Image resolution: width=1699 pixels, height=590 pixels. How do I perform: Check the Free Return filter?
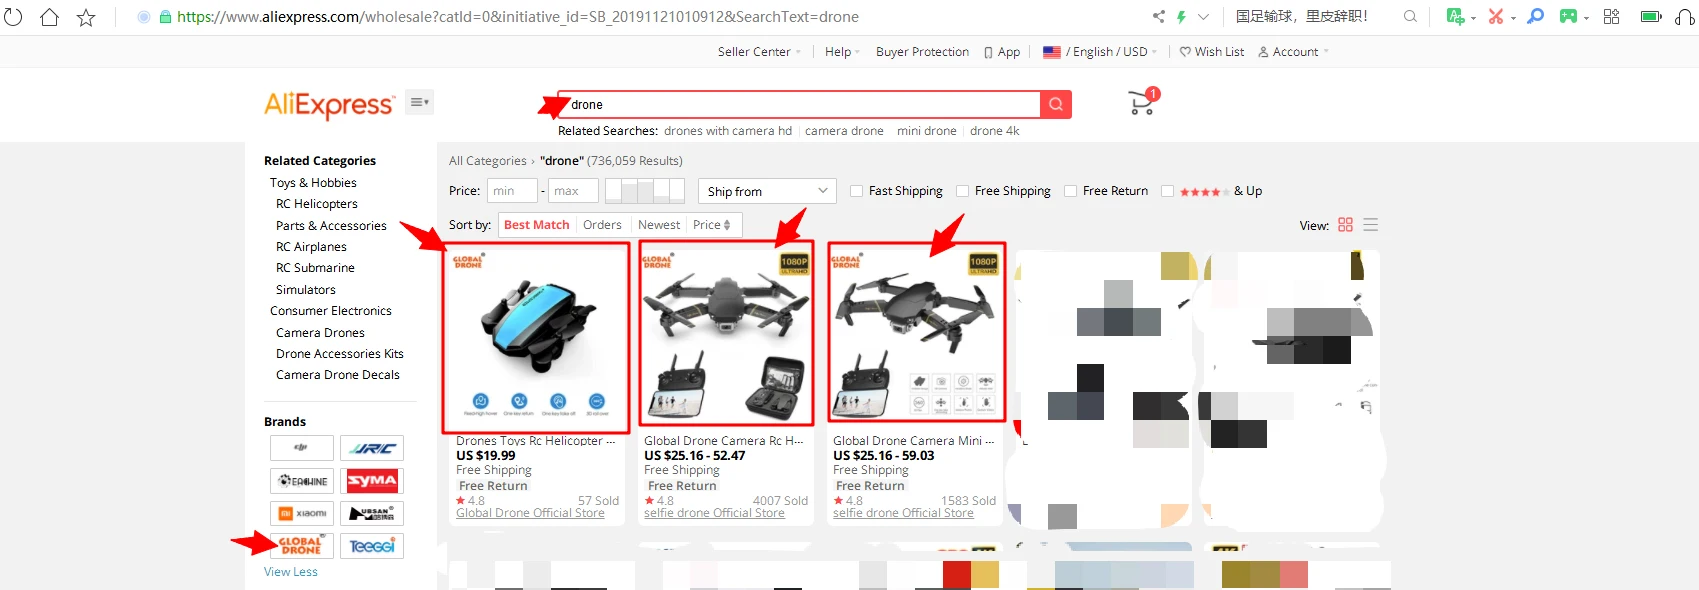click(x=1070, y=191)
